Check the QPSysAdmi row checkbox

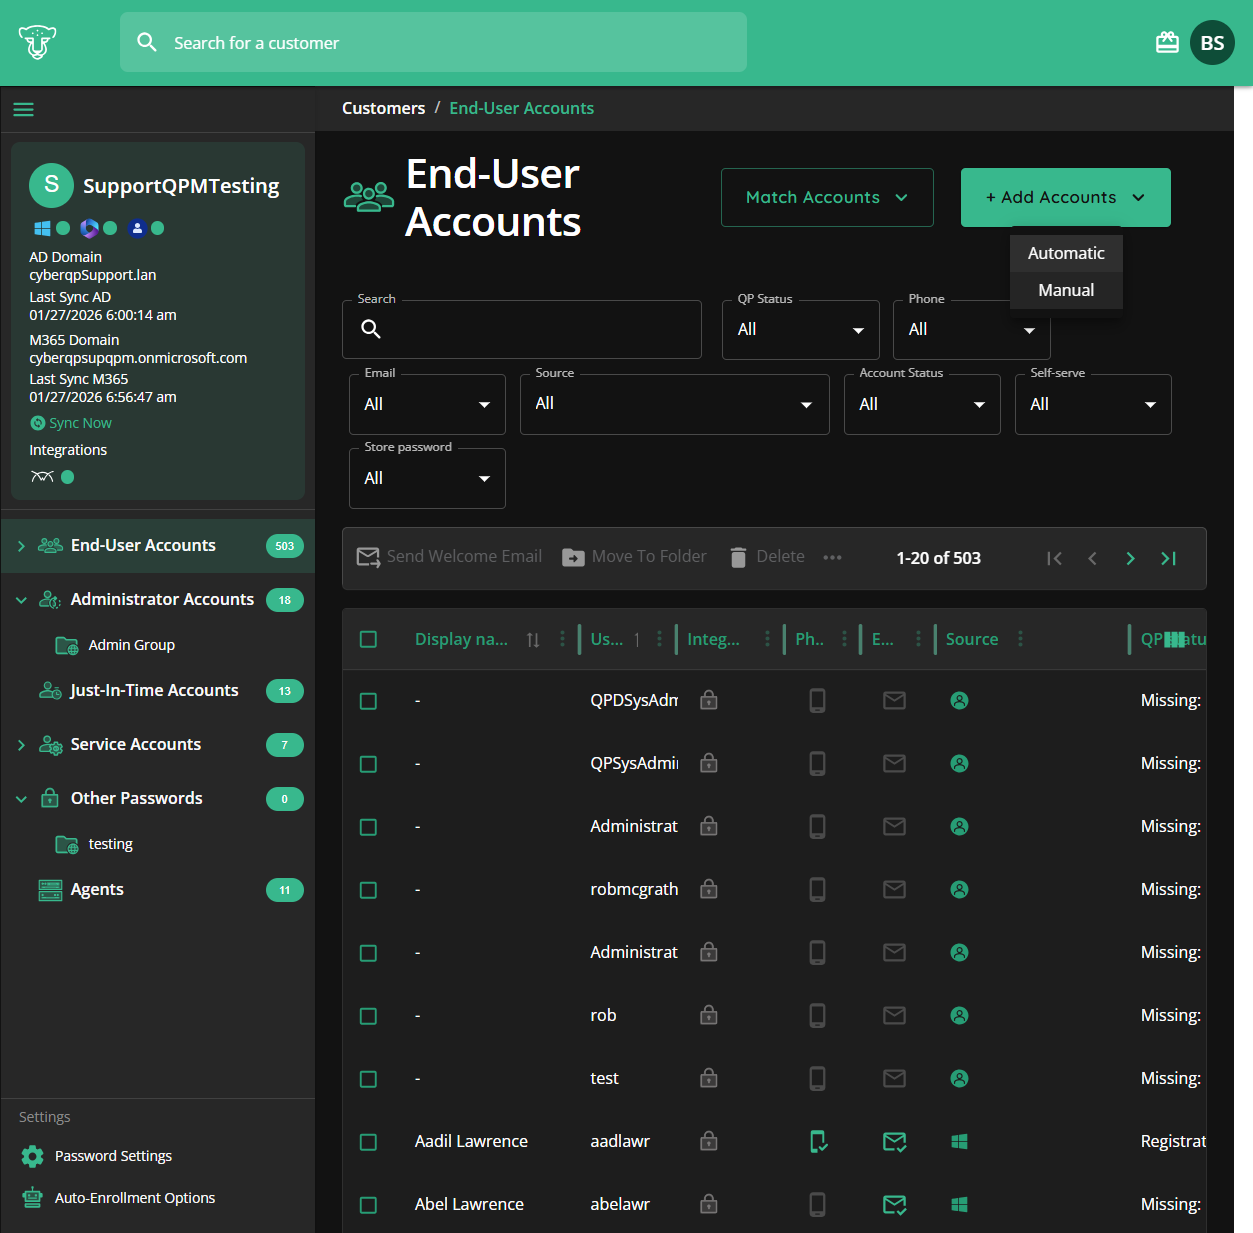(x=368, y=764)
